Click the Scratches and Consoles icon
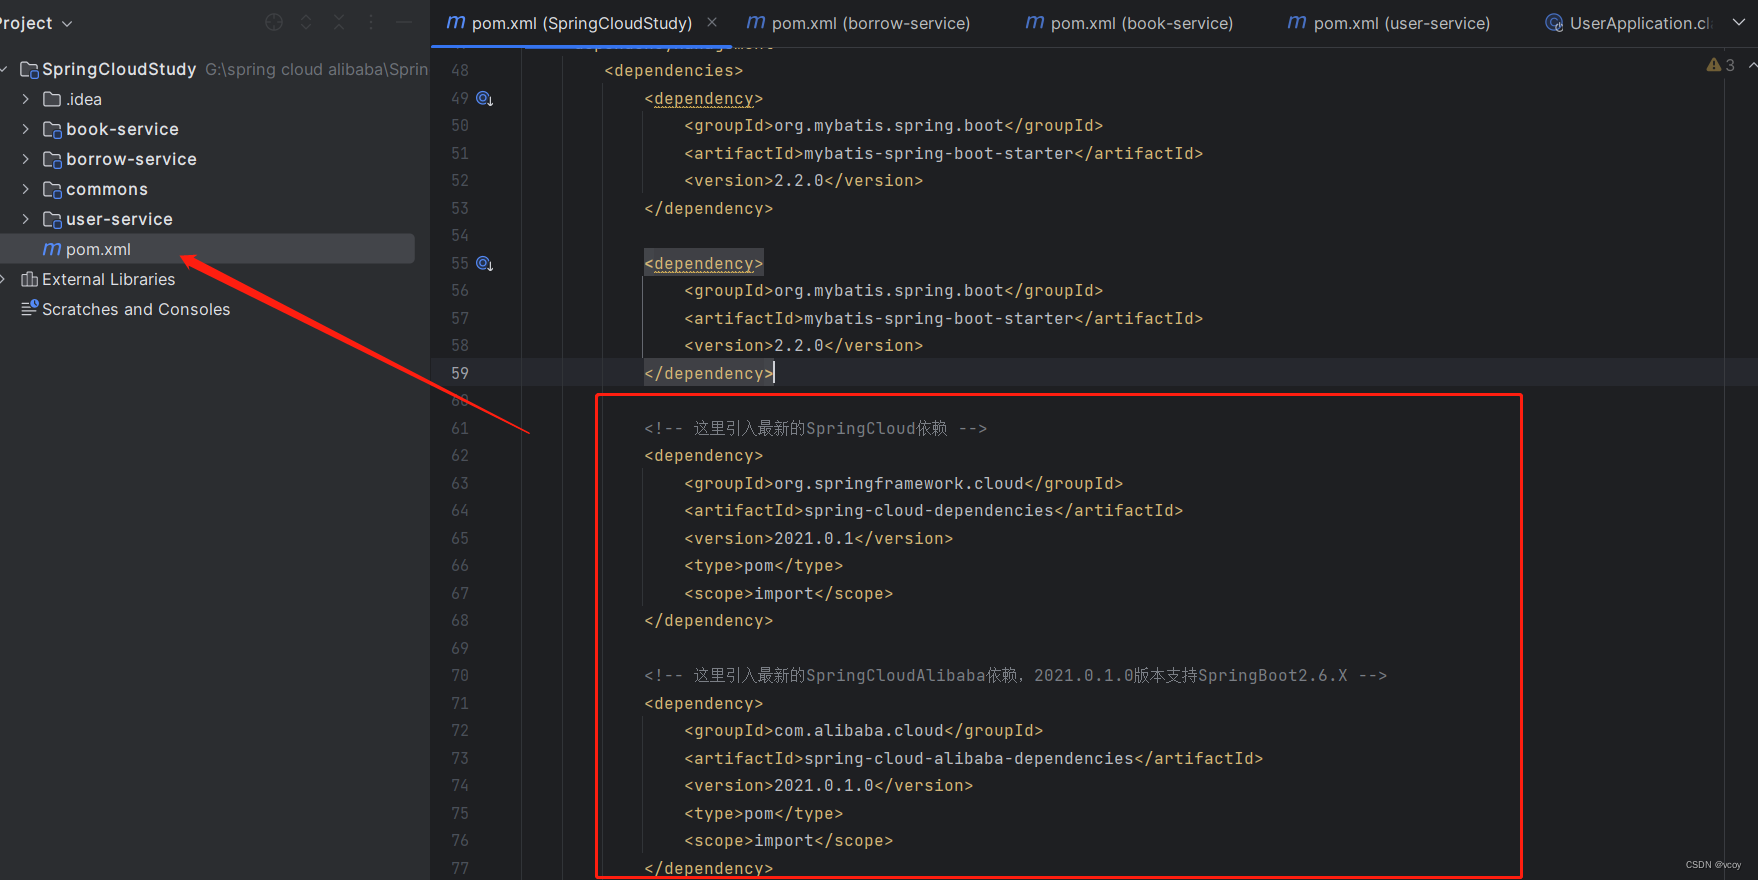This screenshot has width=1758, height=880. 30,308
